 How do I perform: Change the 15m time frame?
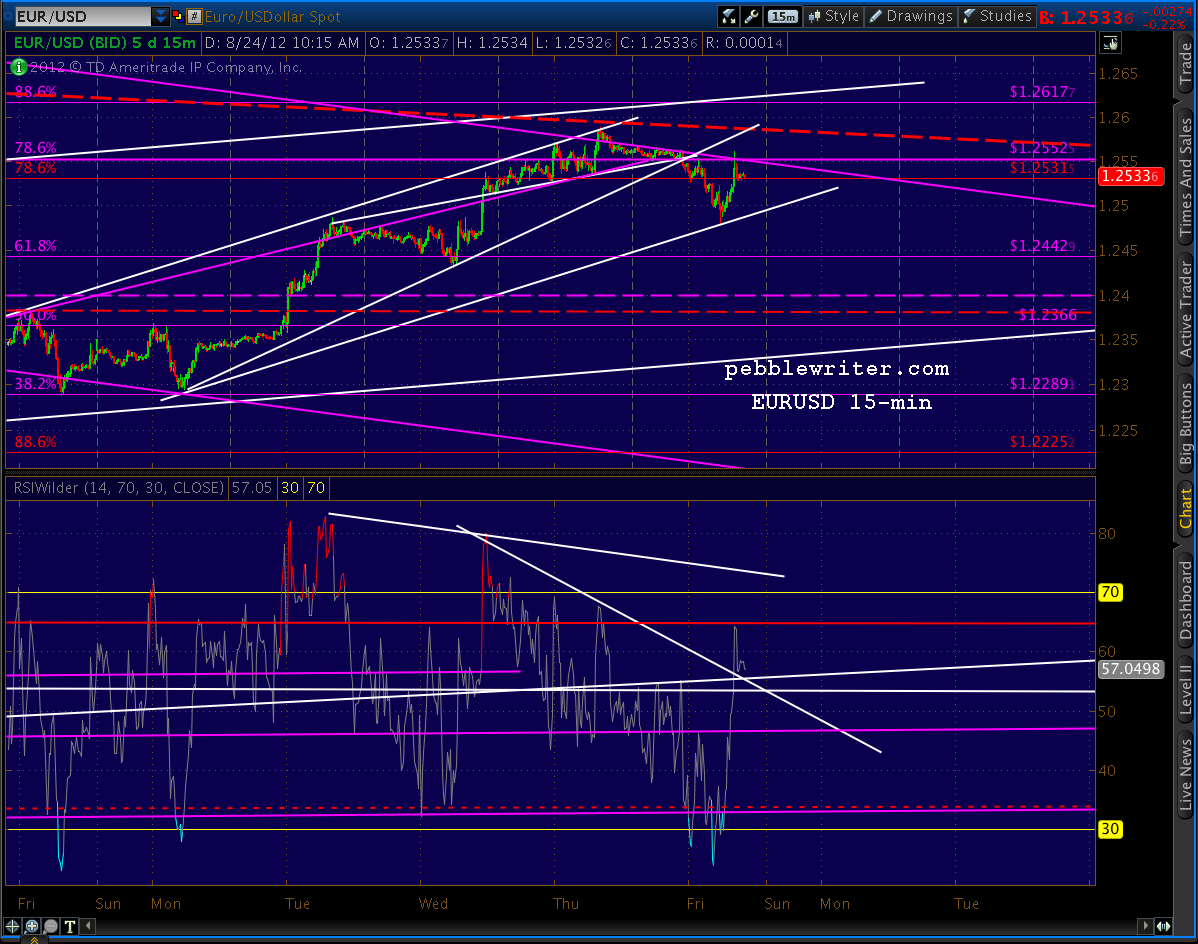pyautogui.click(x=783, y=16)
